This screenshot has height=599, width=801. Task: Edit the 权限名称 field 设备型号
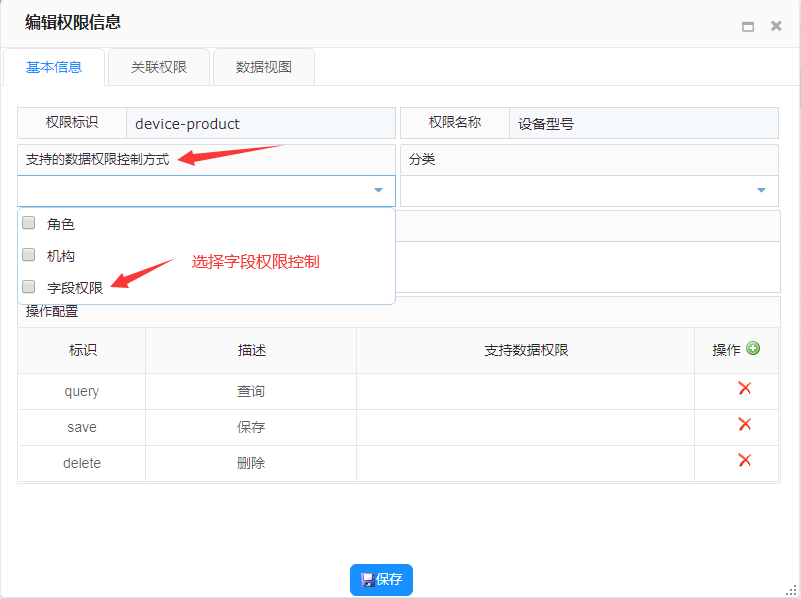click(x=644, y=123)
